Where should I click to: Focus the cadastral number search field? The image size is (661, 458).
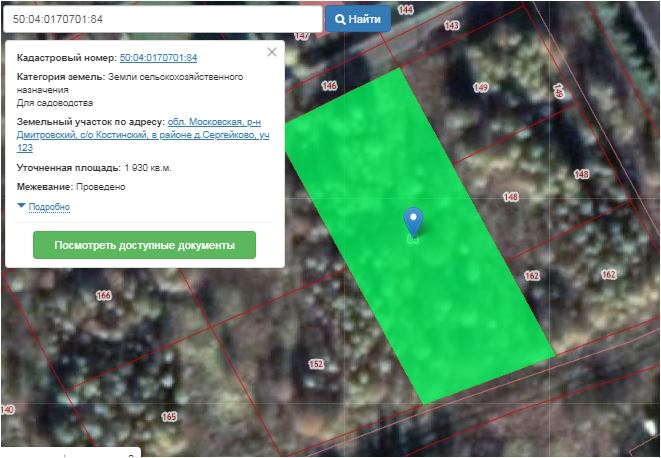pyautogui.click(x=162, y=19)
